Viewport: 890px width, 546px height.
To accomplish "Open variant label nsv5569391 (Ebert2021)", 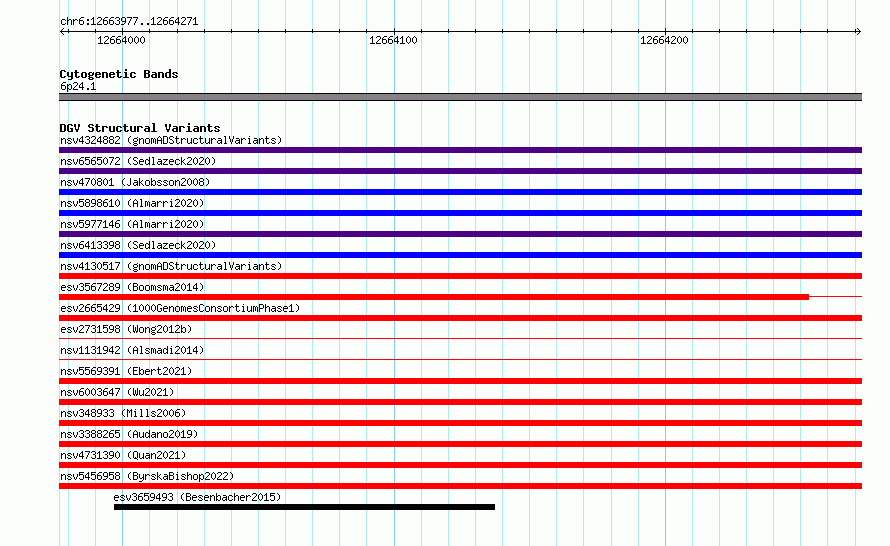I will tap(126, 371).
